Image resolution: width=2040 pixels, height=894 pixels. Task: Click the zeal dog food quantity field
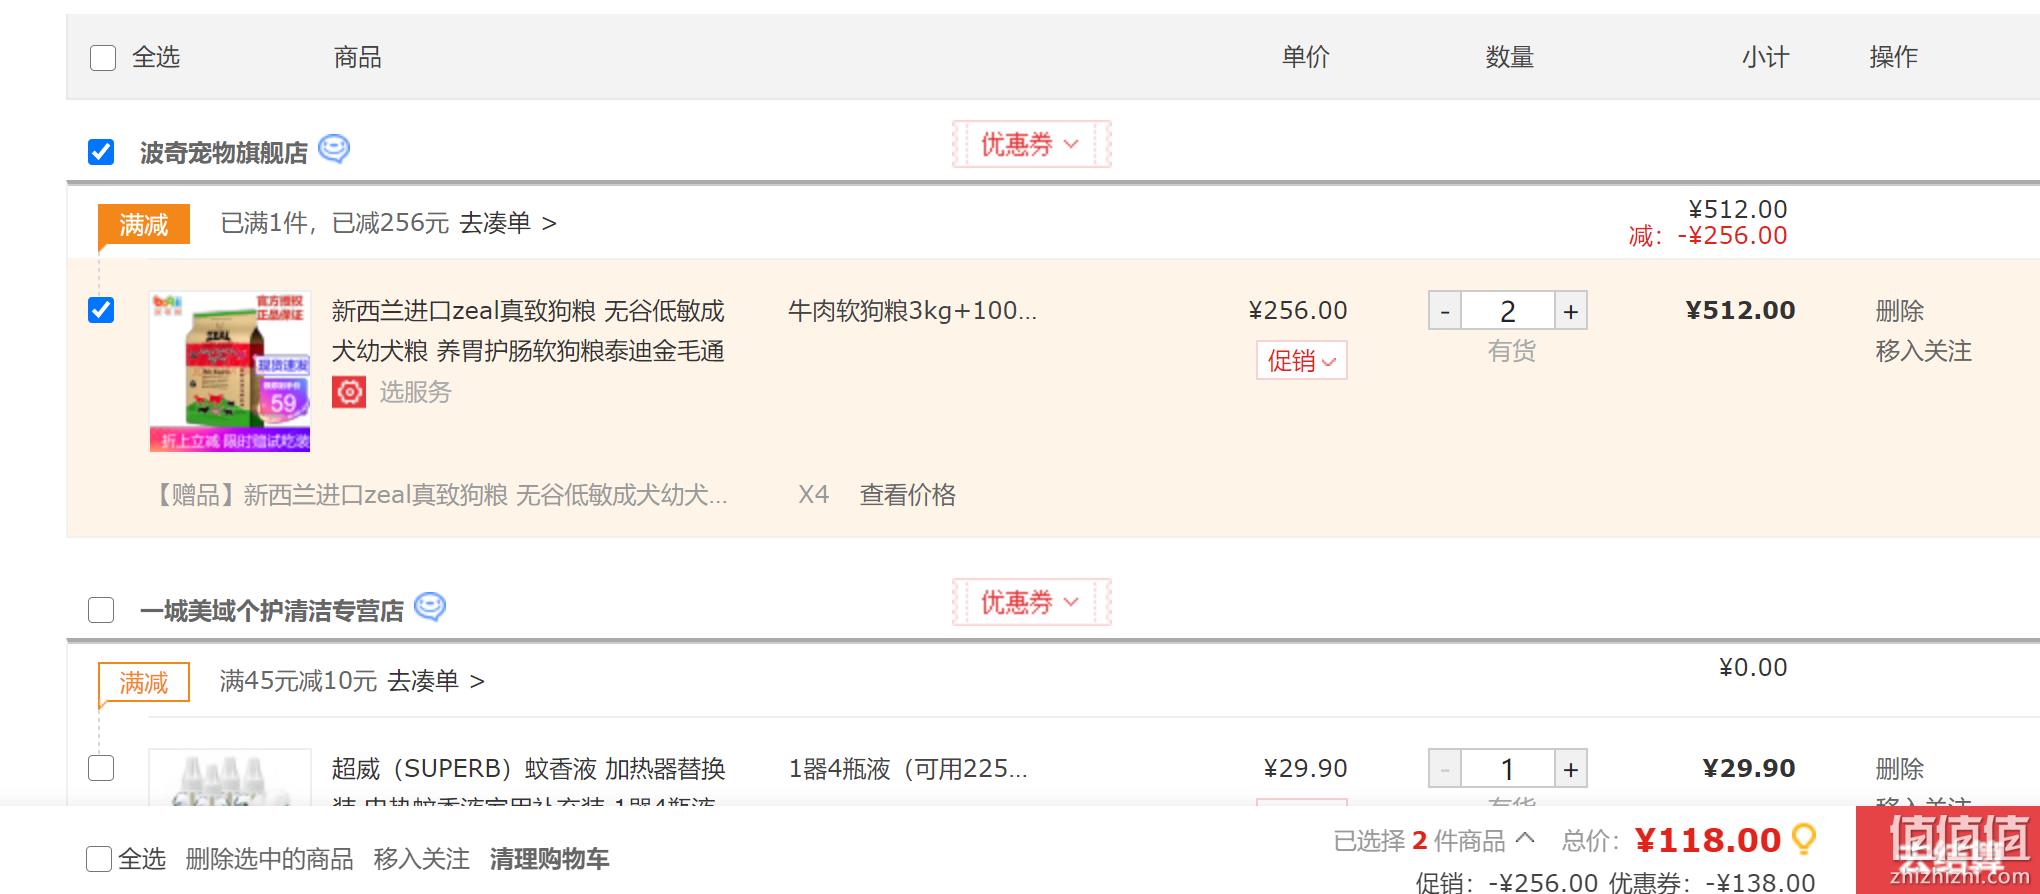[1508, 311]
